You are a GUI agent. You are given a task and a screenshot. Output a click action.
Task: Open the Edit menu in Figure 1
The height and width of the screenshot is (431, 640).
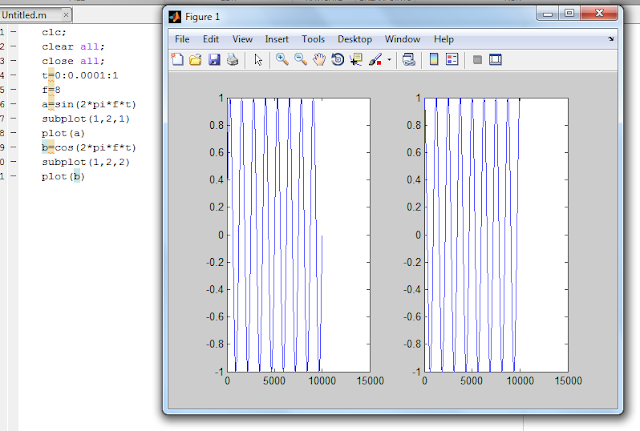pyautogui.click(x=211, y=39)
